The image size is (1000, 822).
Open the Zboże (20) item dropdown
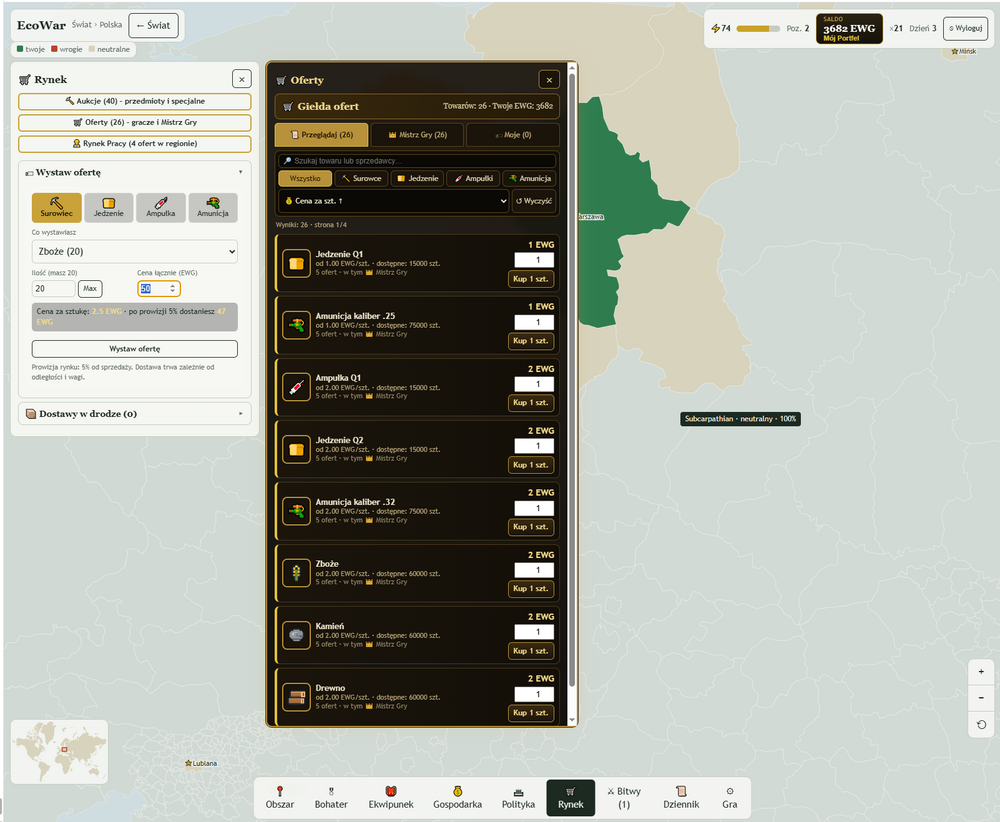[x=135, y=251]
